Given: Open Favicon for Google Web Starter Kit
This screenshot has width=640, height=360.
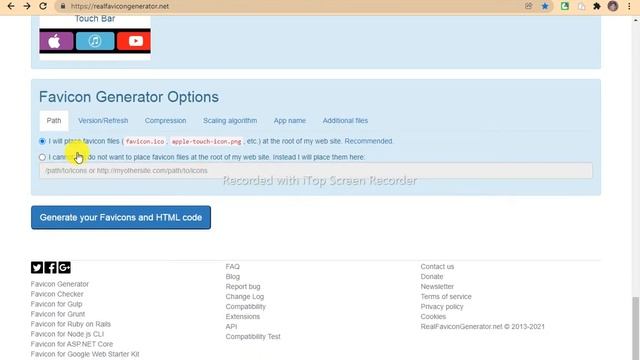Looking at the screenshot, I should (x=85, y=354).
